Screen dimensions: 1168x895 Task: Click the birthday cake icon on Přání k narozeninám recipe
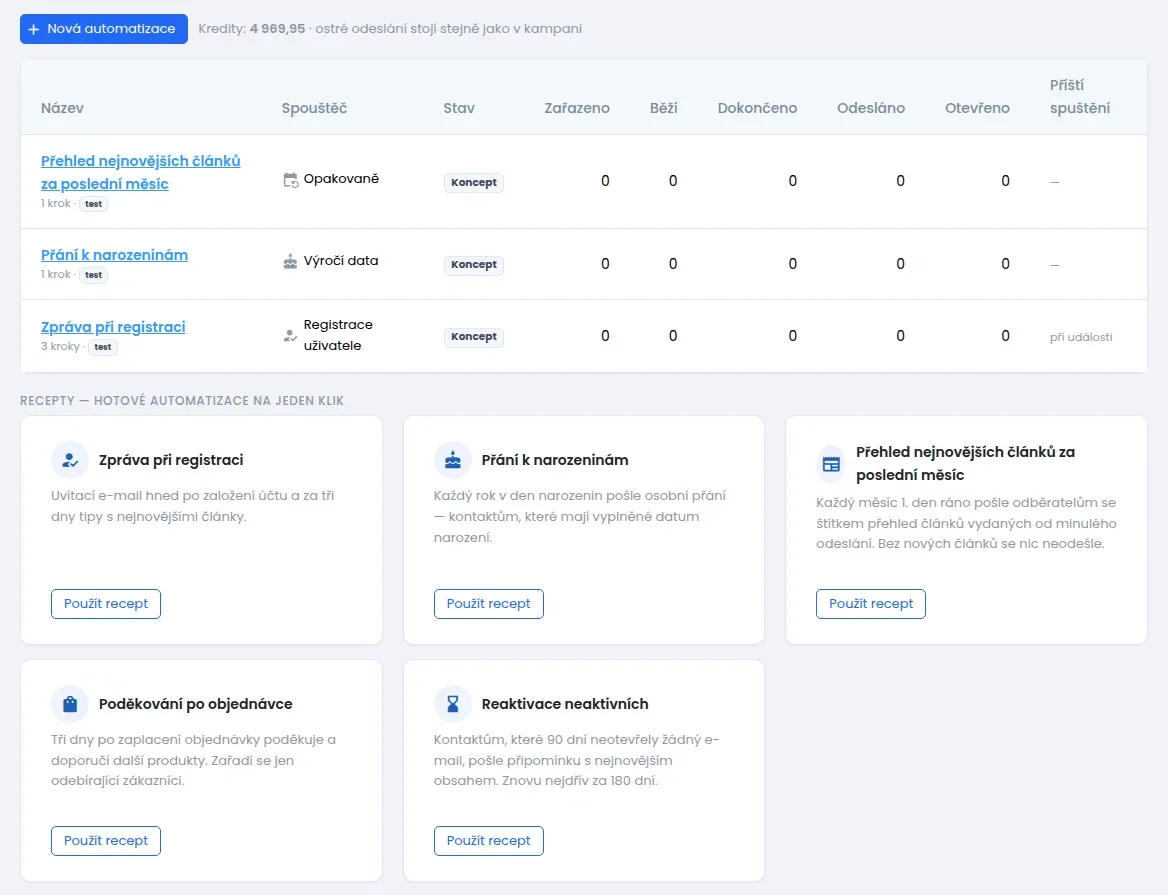pos(453,460)
